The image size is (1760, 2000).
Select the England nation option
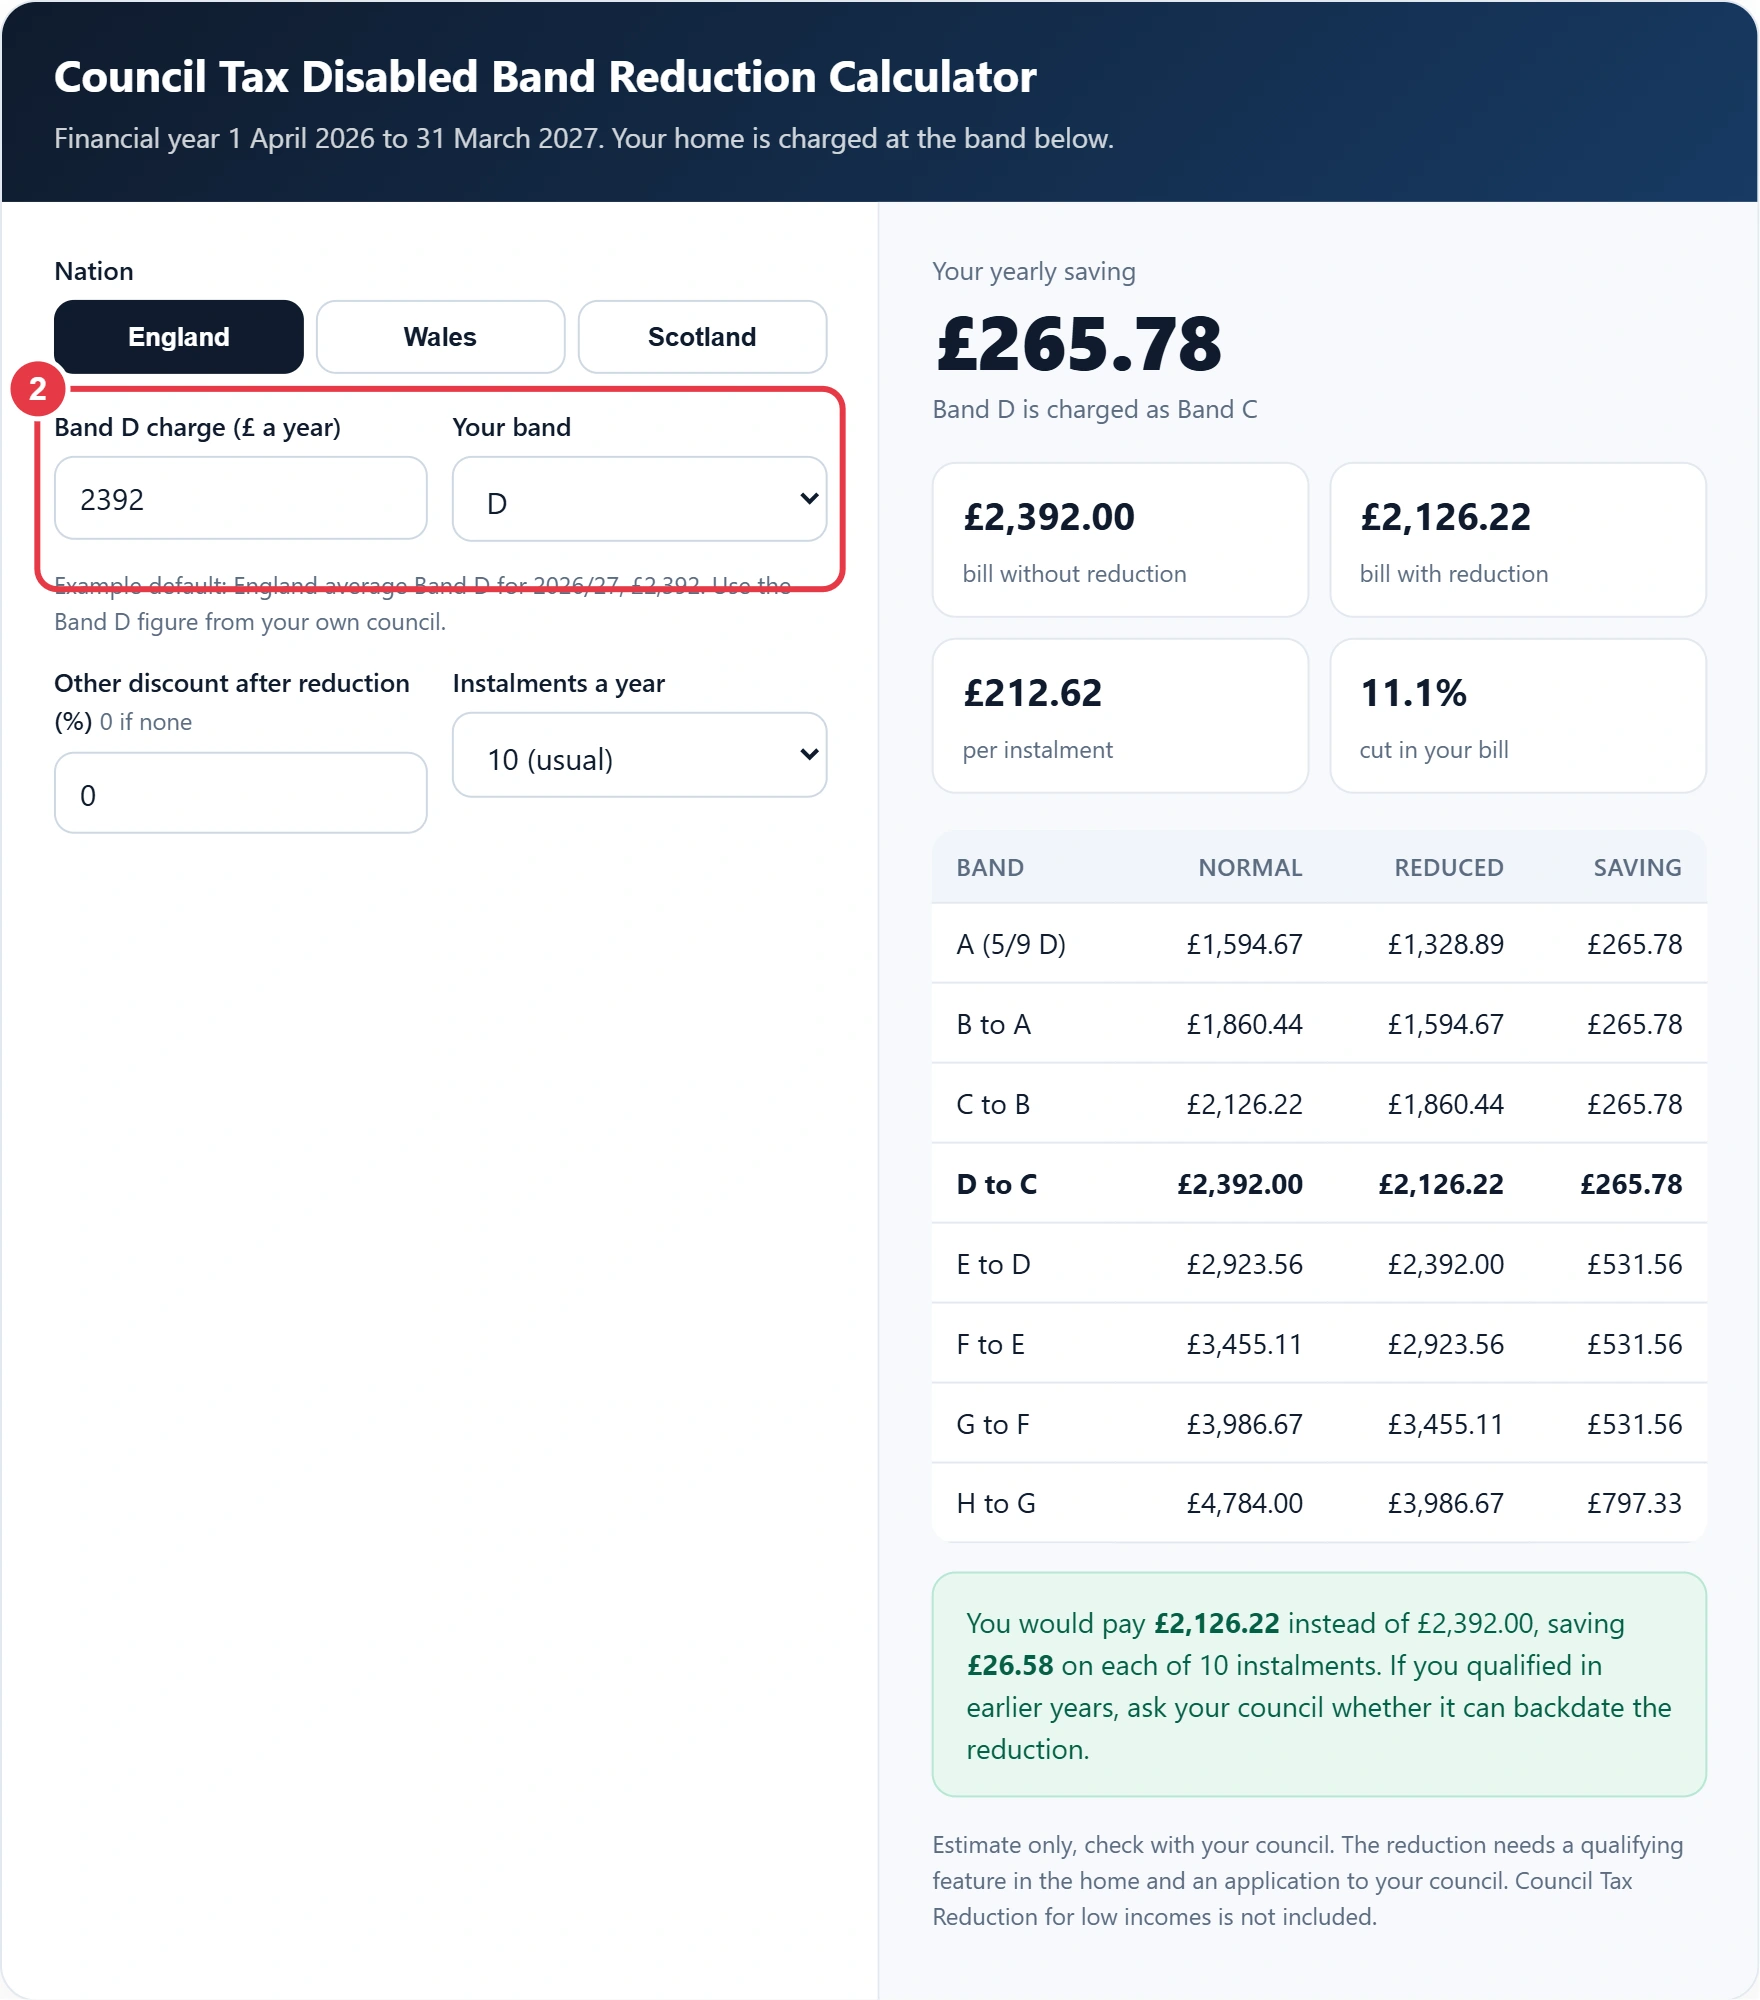click(179, 337)
